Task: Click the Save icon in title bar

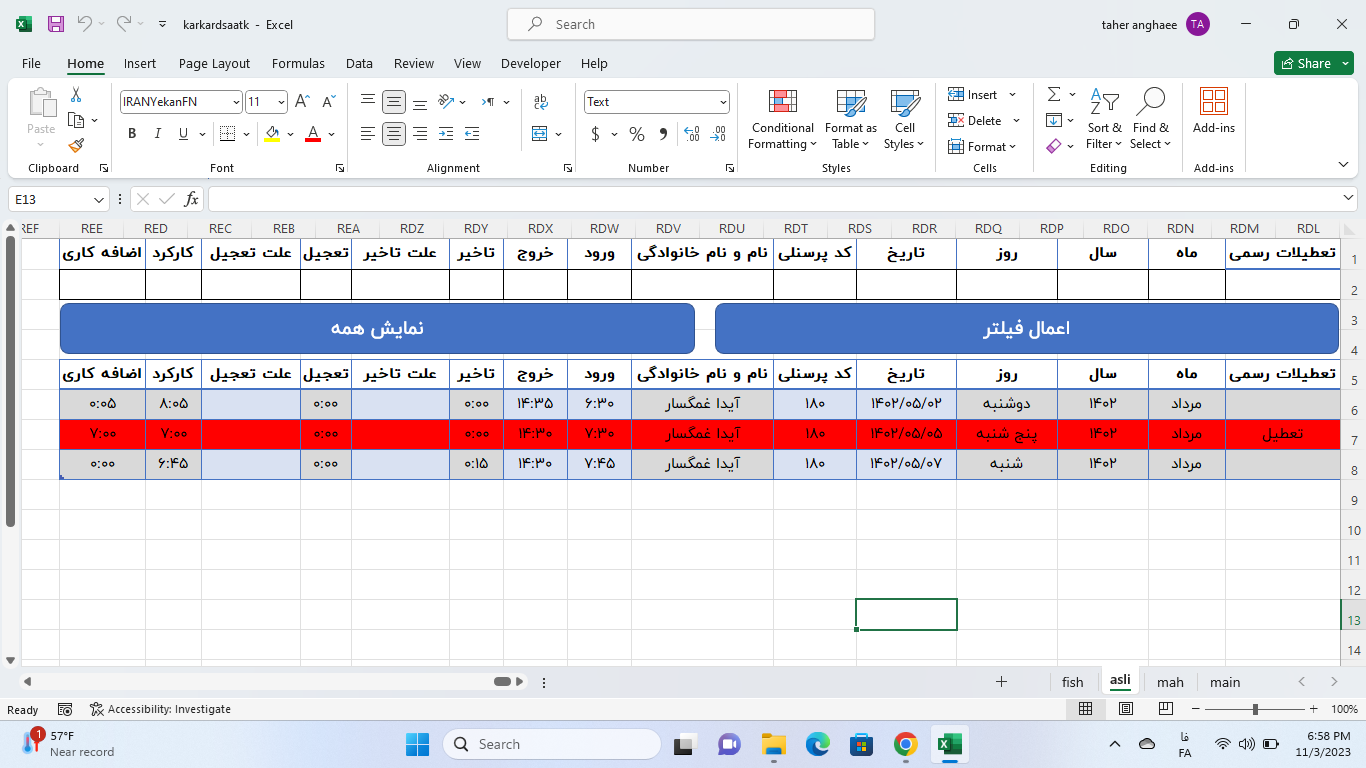Action: [56, 24]
